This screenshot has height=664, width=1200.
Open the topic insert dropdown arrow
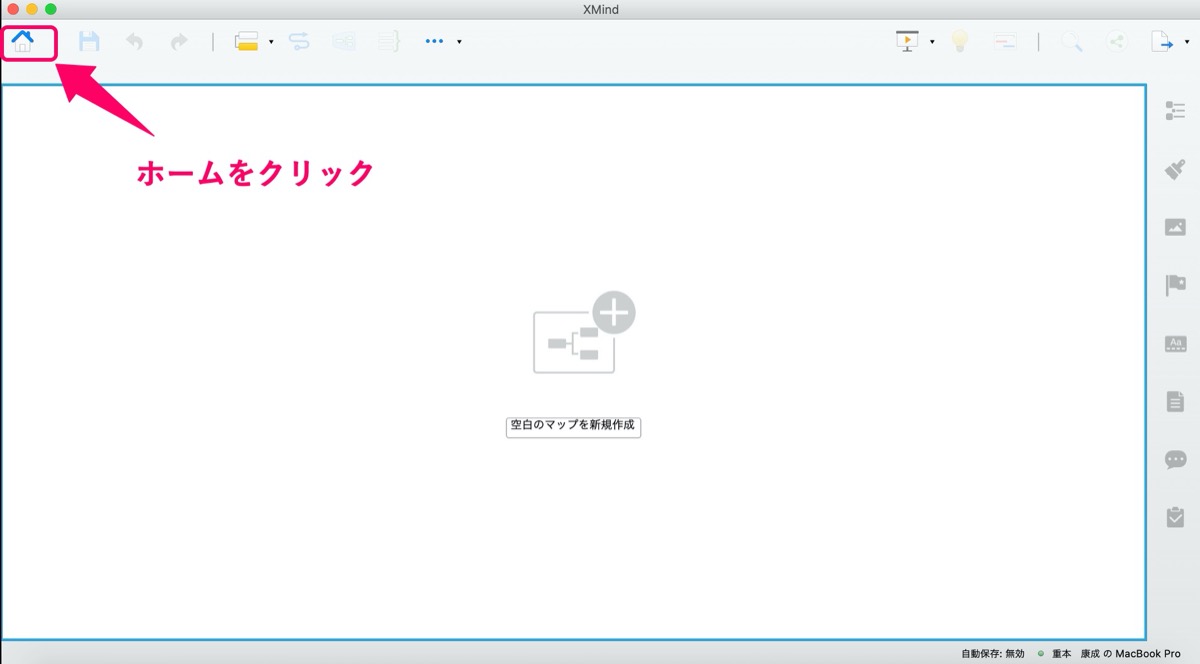(271, 42)
